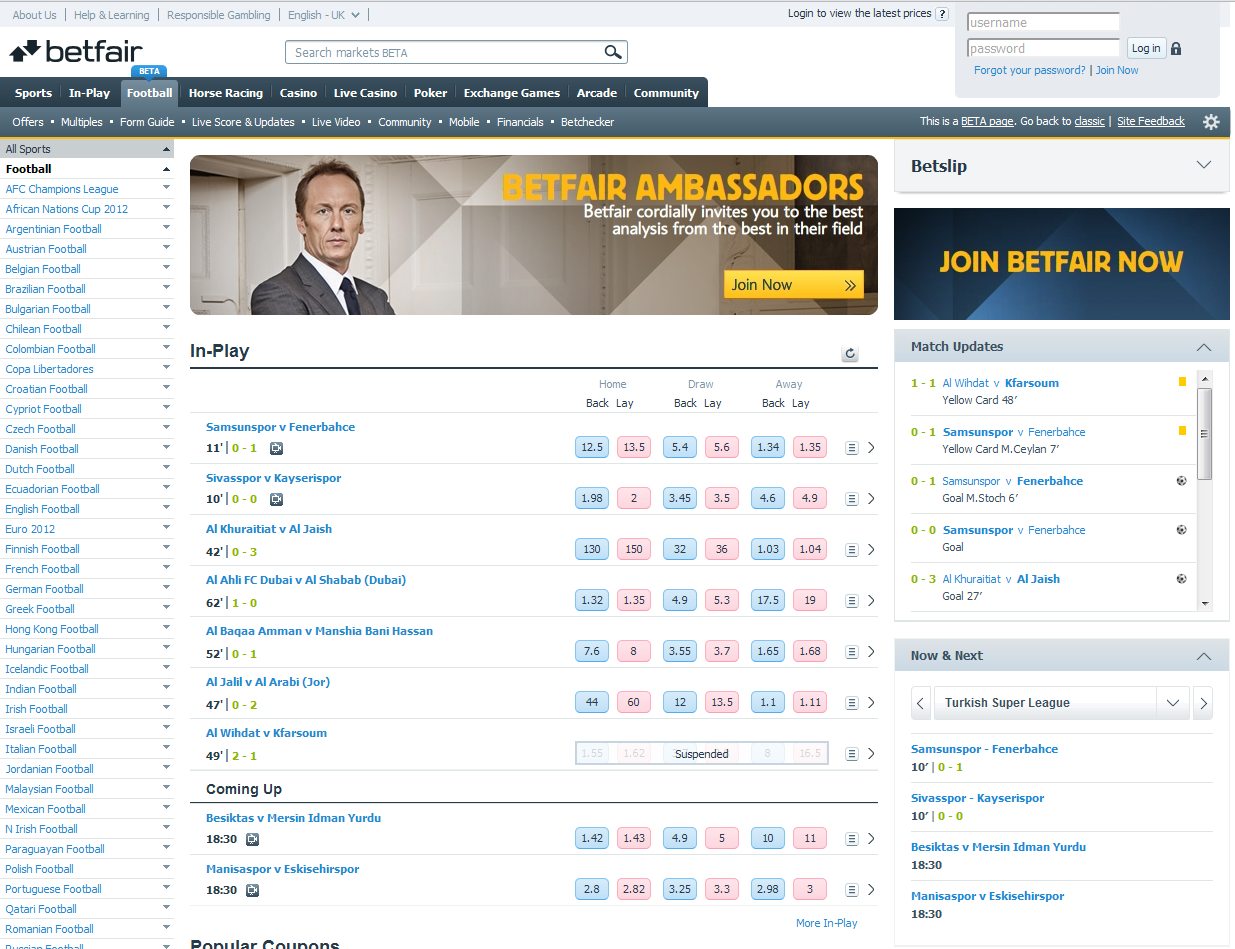The width and height of the screenshot is (1235, 949).
Task: Click the Log in button
Action: (1146, 48)
